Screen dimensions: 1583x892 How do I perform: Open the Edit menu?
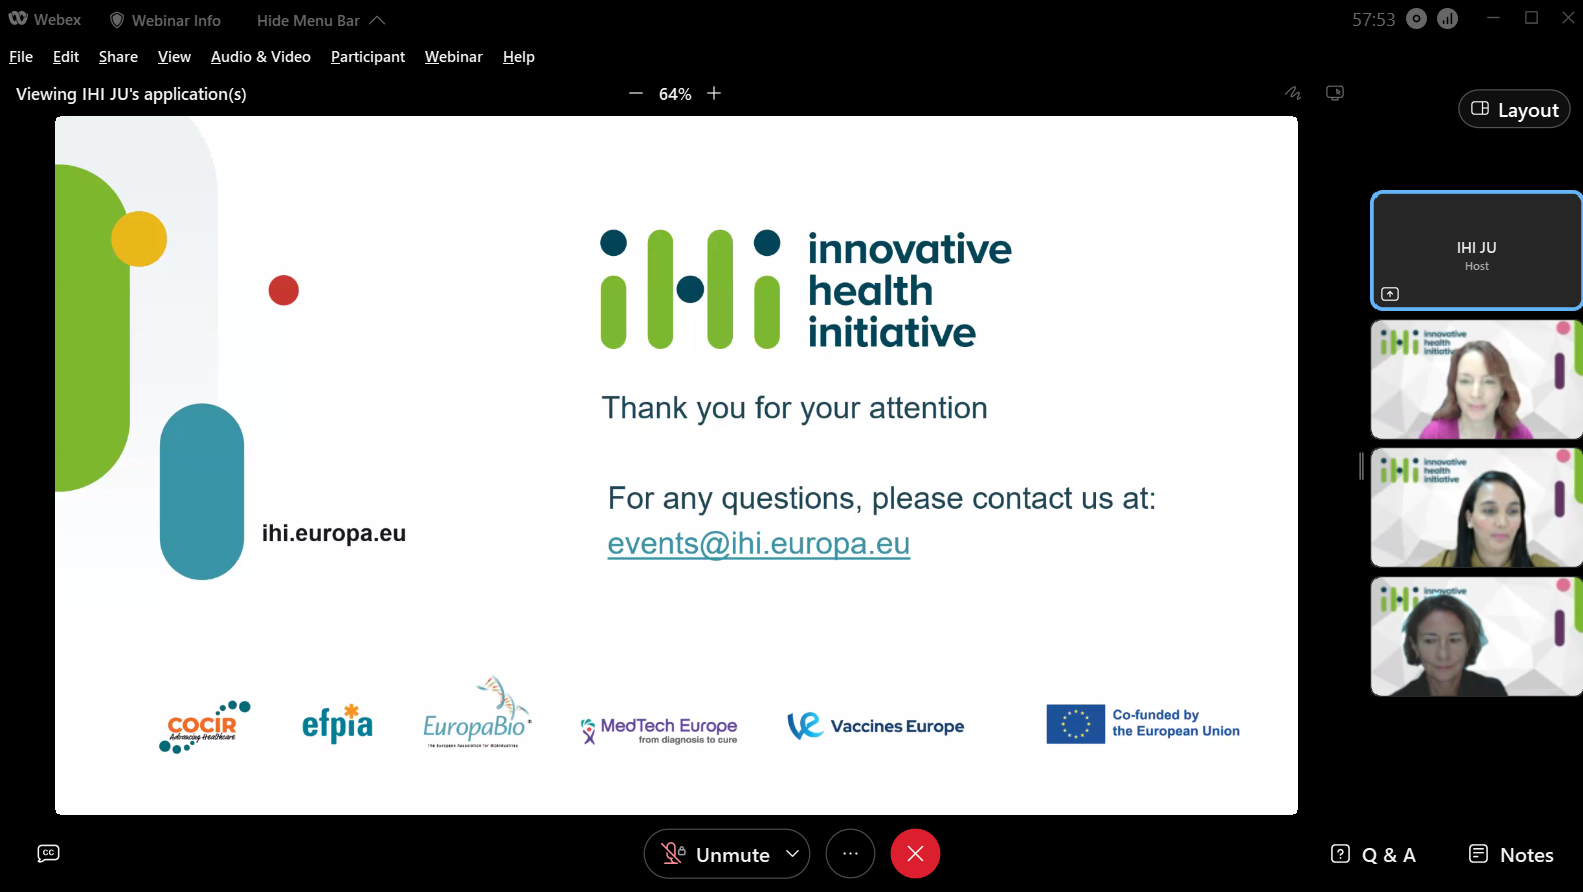(x=66, y=57)
